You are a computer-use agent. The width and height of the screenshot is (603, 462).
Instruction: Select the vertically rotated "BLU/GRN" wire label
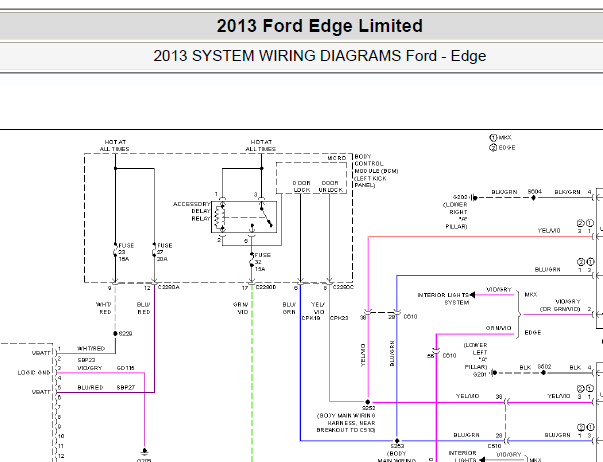point(392,353)
